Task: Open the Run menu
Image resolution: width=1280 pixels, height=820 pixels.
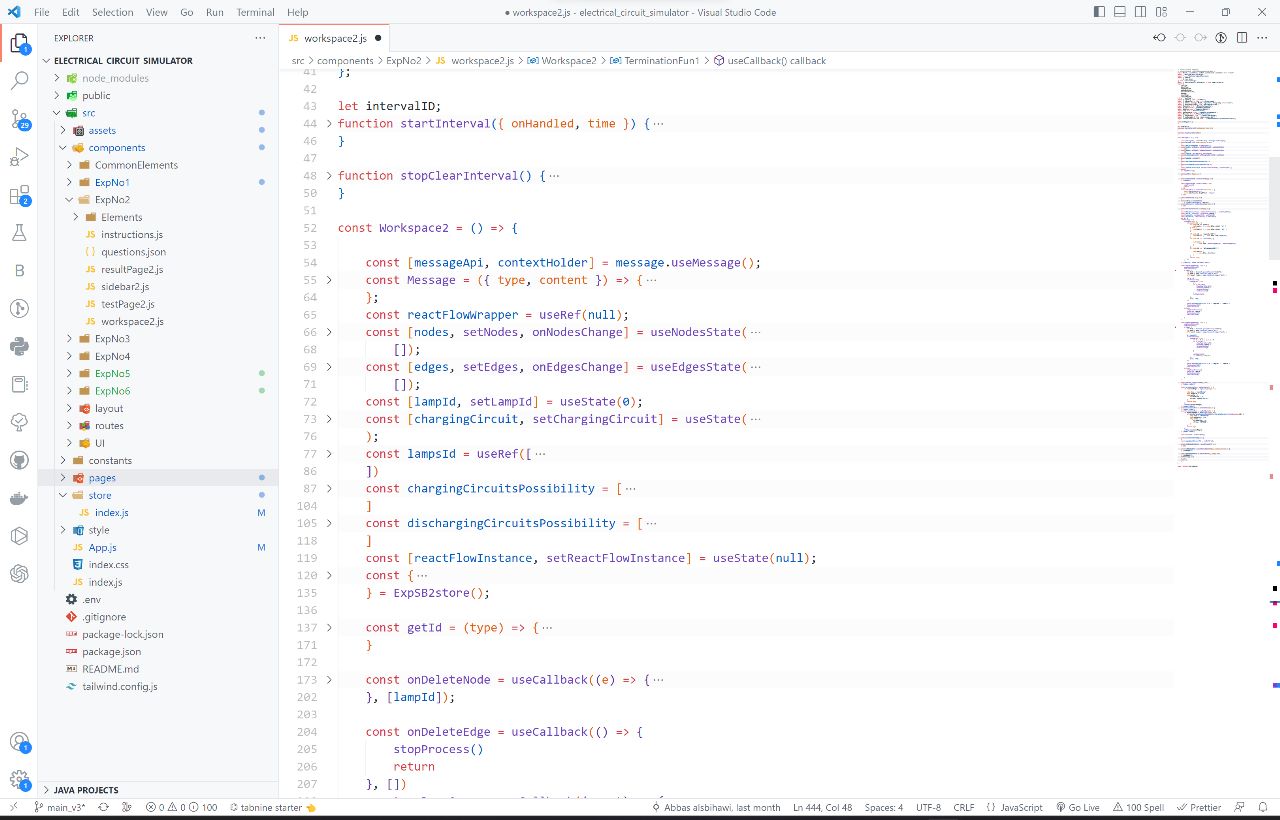Action: tap(215, 12)
